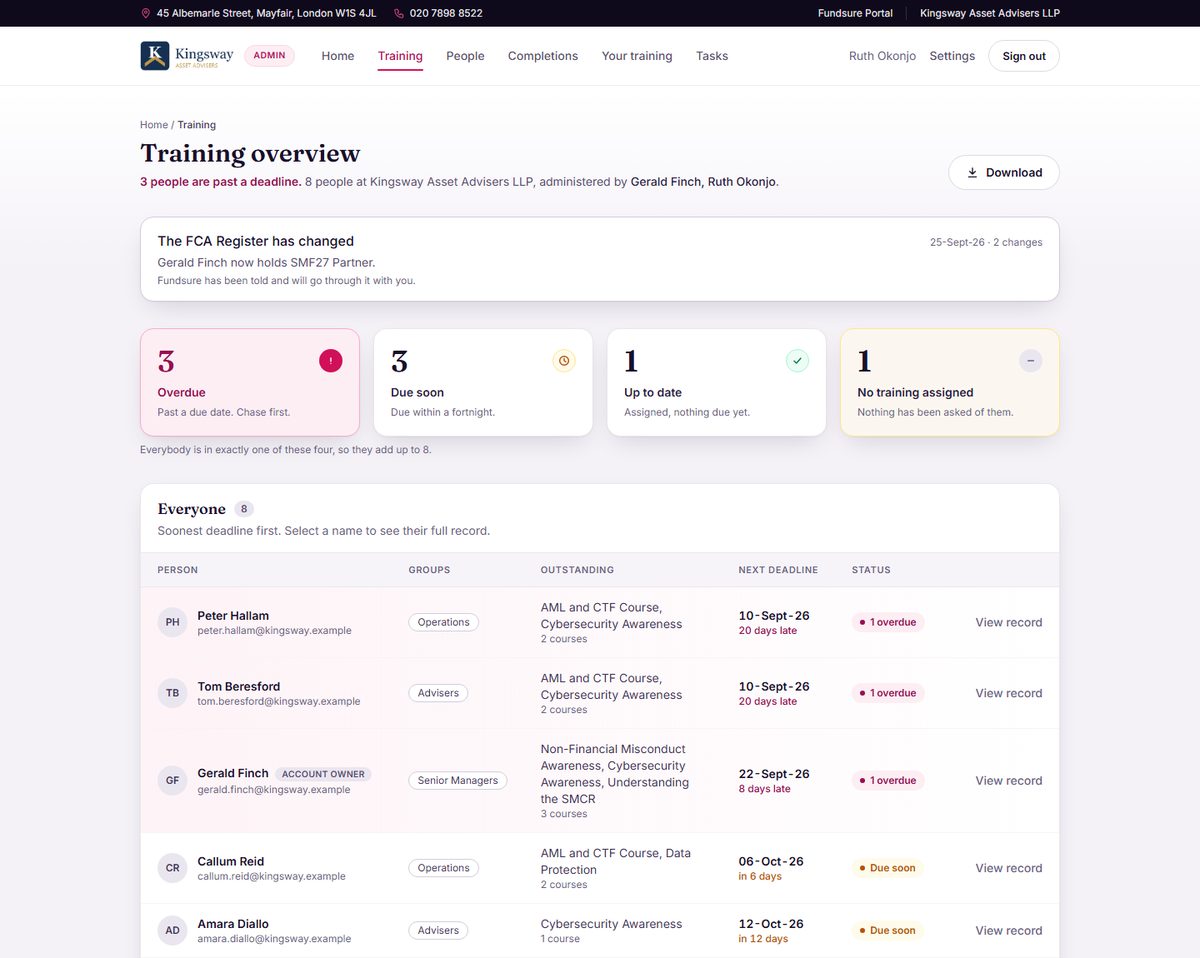Image resolution: width=1200 pixels, height=958 pixels.
Task: Open the FCA Register has changed notice
Action: click(600, 259)
